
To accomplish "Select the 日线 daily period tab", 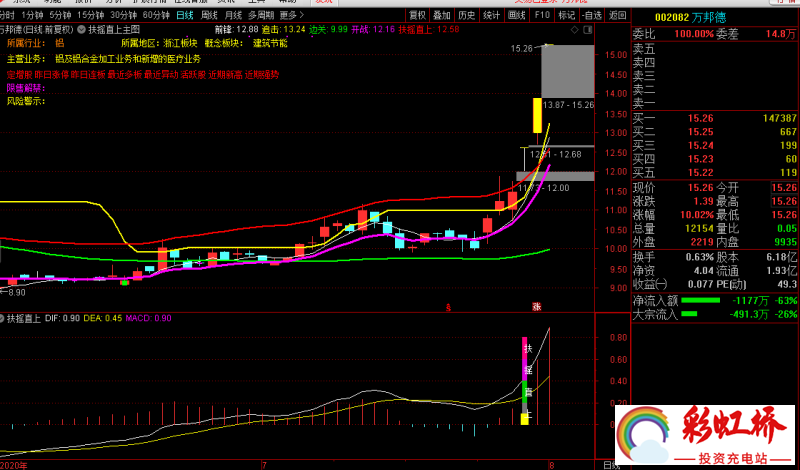I will 185,15.
